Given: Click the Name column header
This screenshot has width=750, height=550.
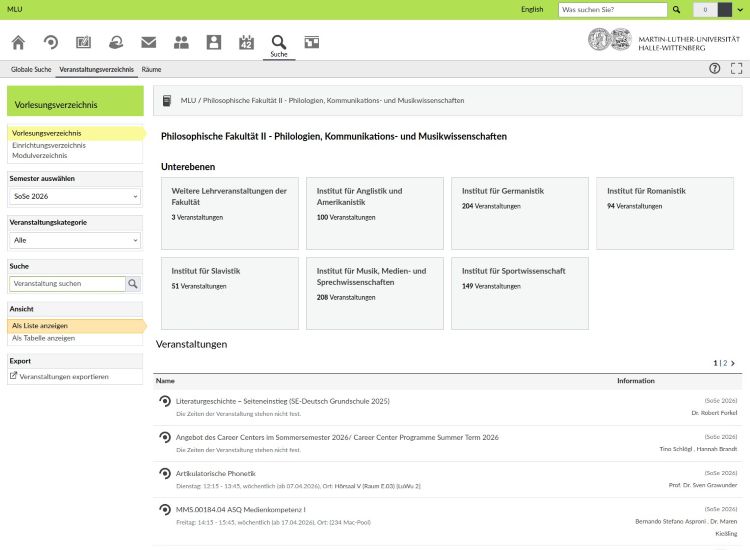Looking at the screenshot, I should point(165,381).
